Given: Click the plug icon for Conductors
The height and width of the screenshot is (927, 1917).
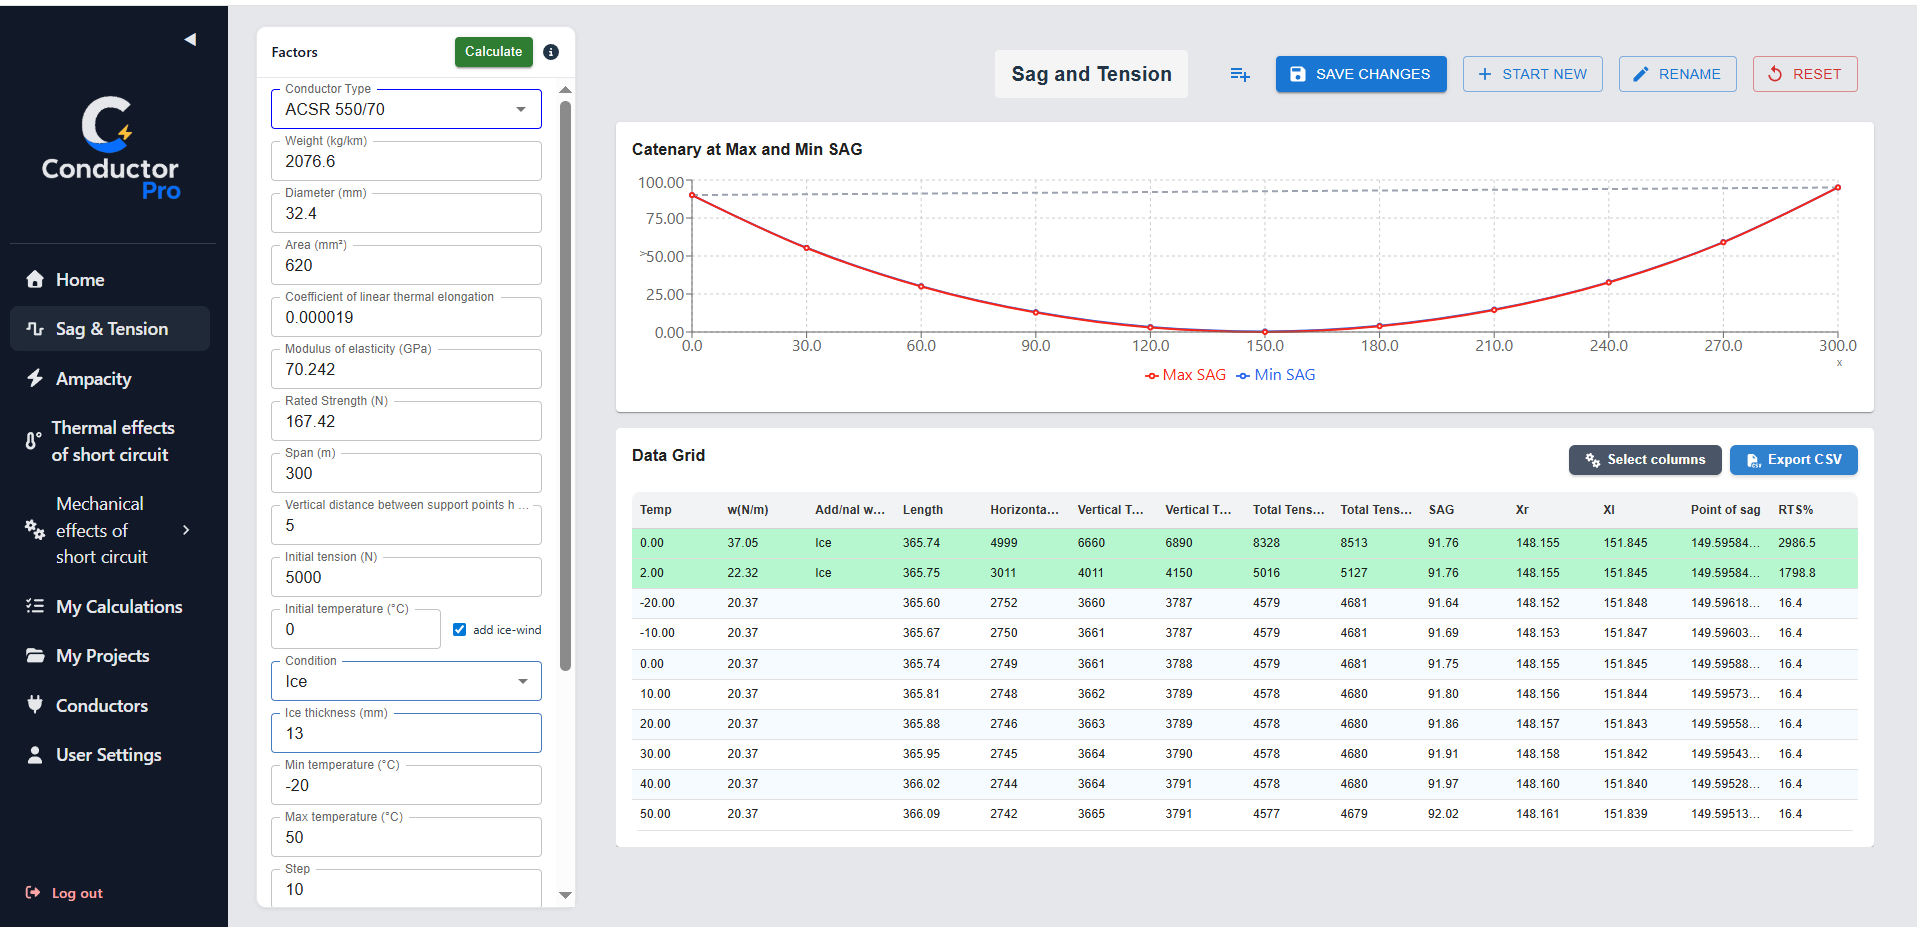Looking at the screenshot, I should tap(35, 705).
